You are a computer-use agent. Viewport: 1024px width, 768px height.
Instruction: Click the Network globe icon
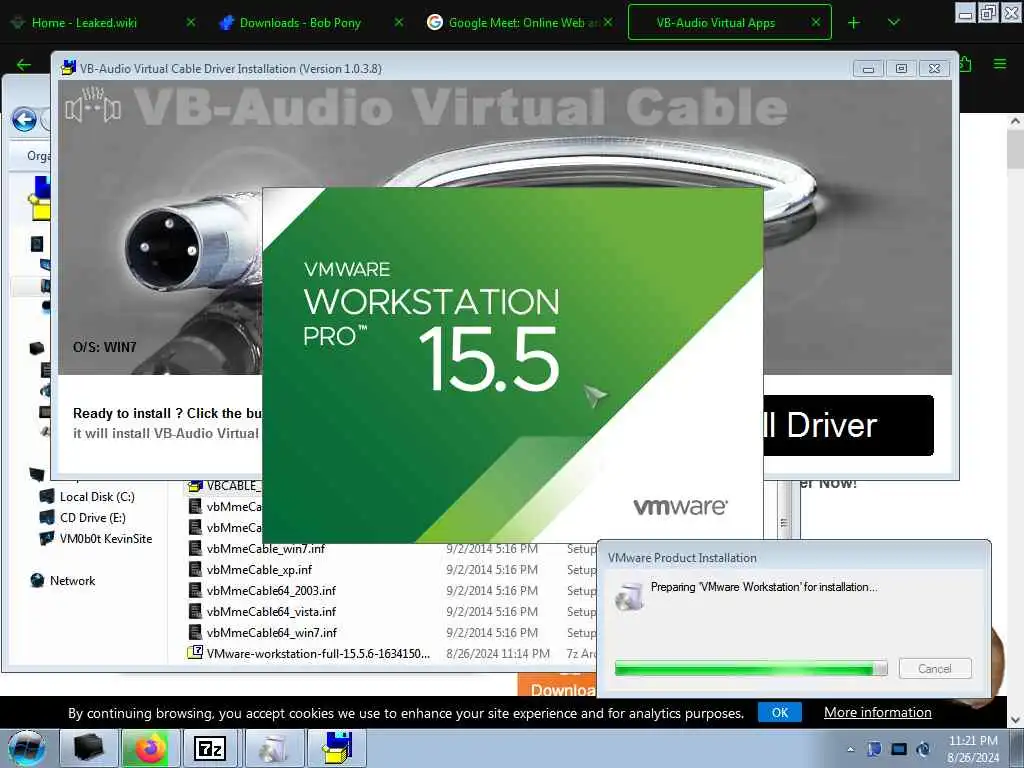pyautogui.click(x=37, y=581)
